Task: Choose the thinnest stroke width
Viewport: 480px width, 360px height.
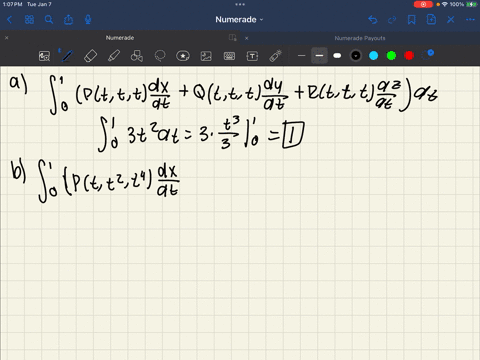Action: pos(301,56)
